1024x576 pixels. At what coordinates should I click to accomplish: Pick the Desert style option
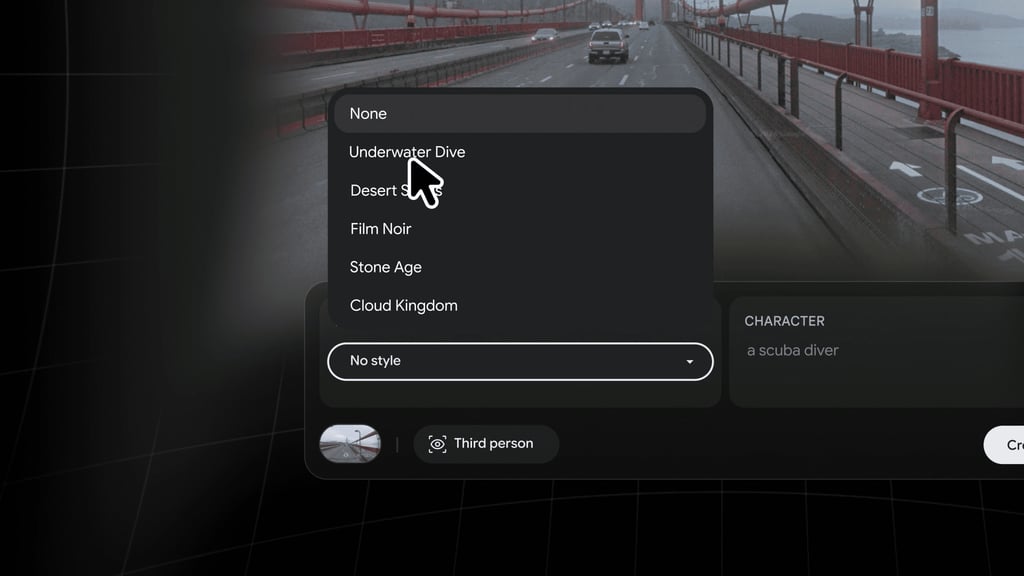point(520,191)
